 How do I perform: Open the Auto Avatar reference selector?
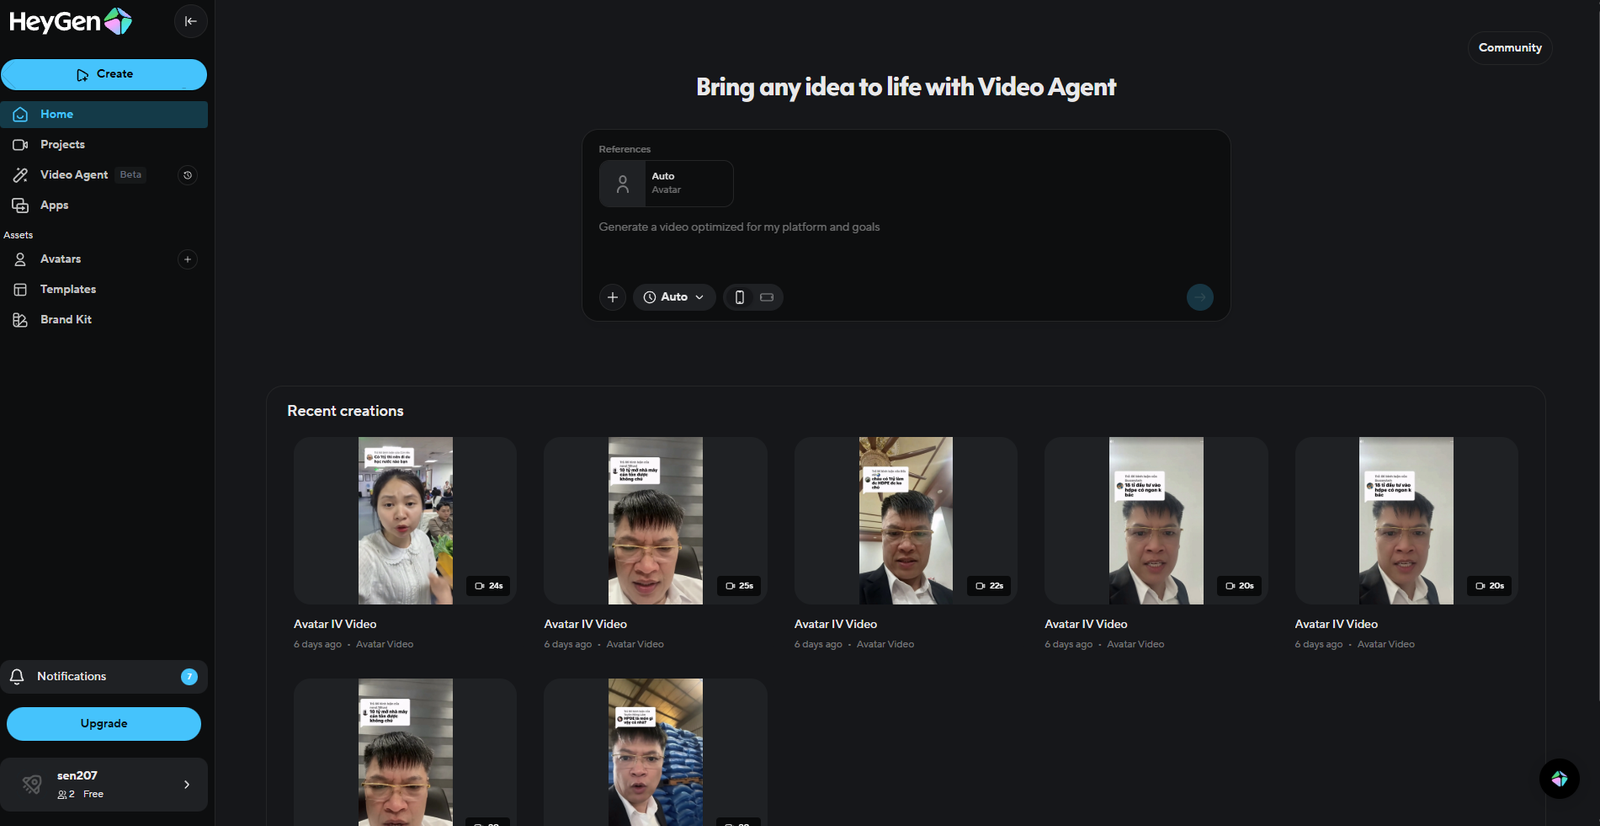click(x=666, y=183)
